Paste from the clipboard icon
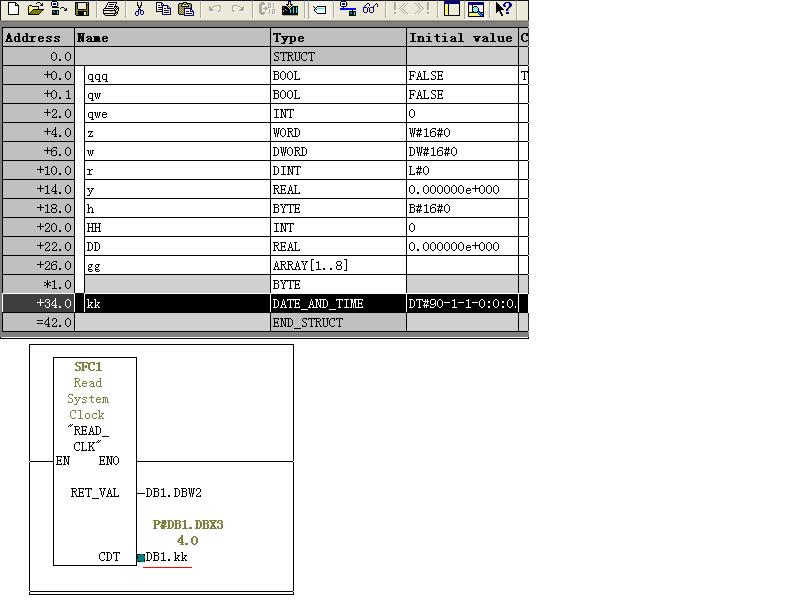794x601 pixels. [x=186, y=9]
